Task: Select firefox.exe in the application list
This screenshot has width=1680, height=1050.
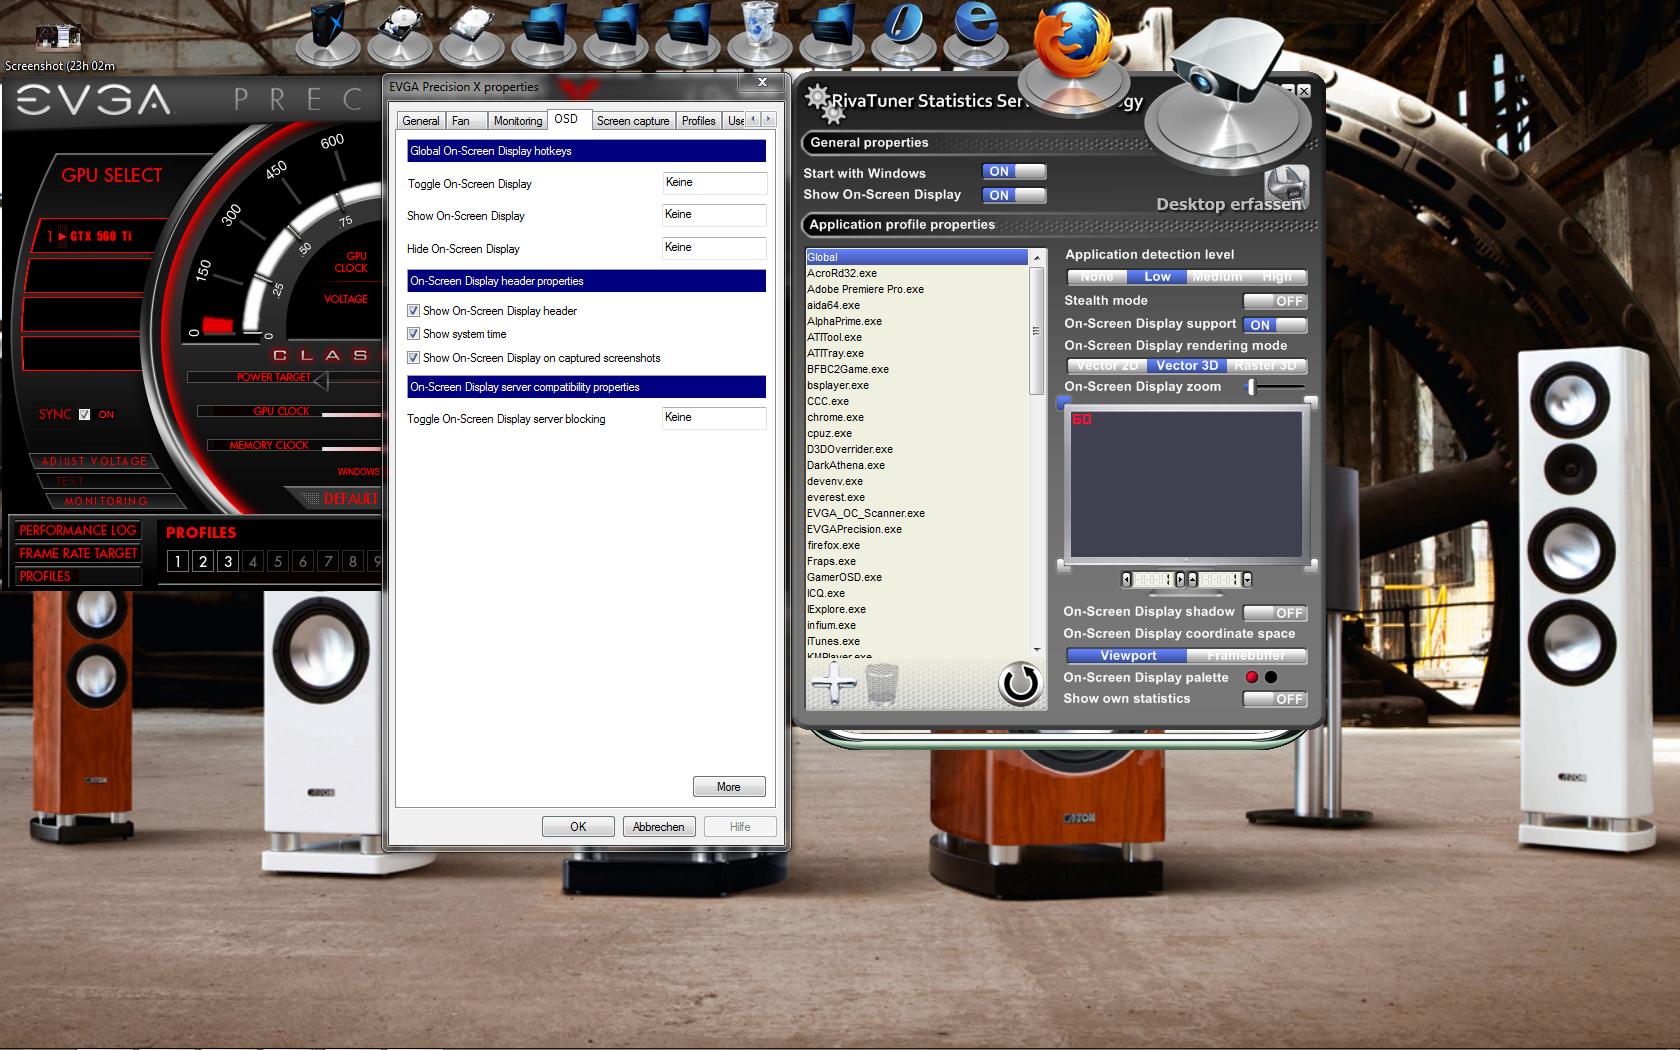Action: (917, 545)
